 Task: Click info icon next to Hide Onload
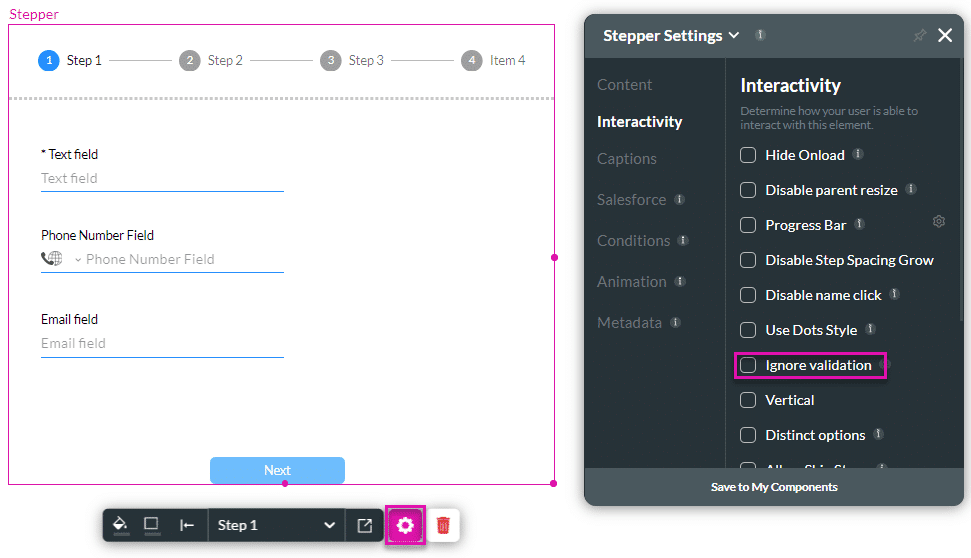click(x=858, y=154)
